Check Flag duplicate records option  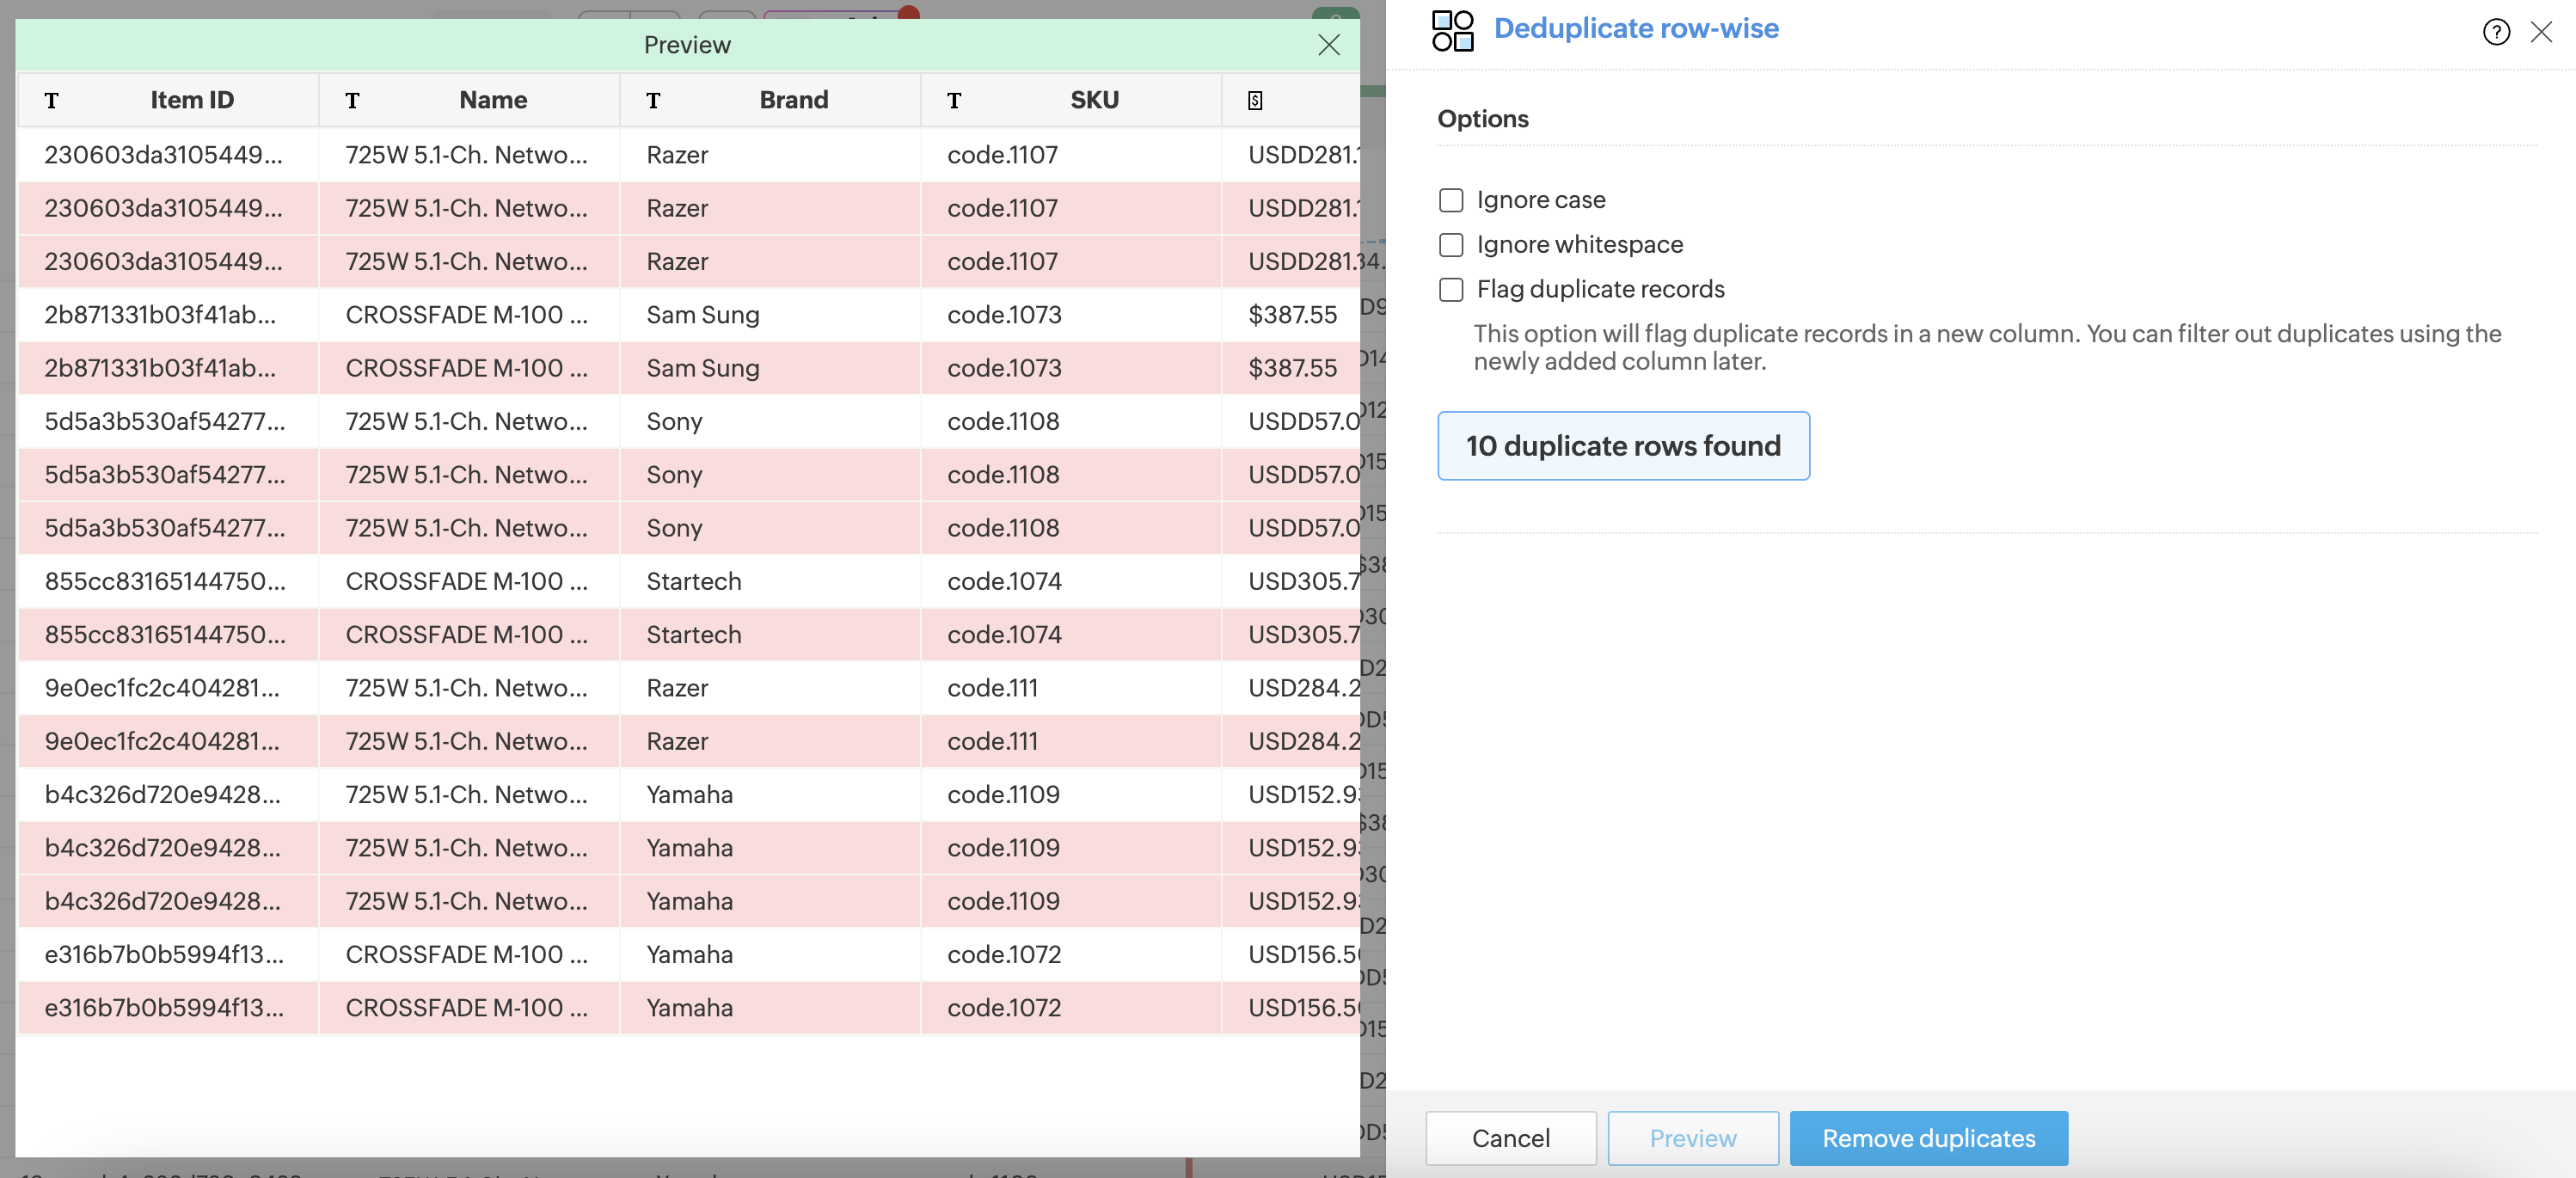(x=1451, y=290)
